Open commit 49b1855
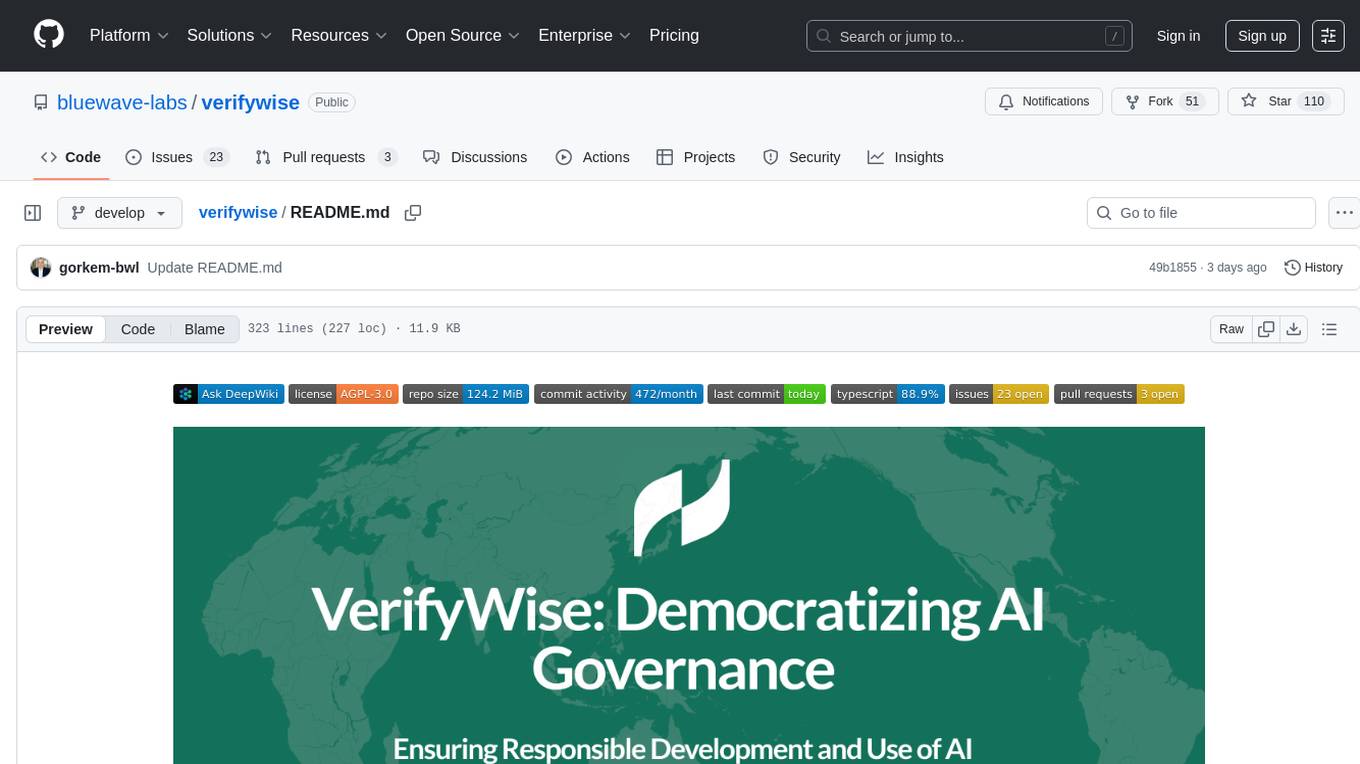 [x=1173, y=268]
